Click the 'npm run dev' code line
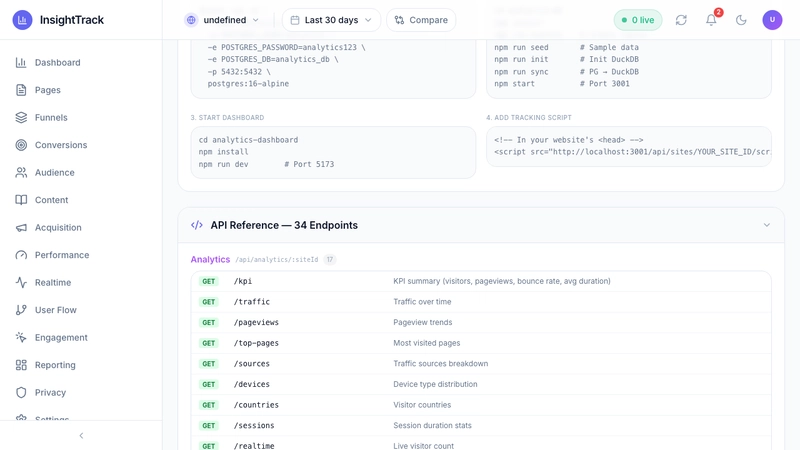Image resolution: width=800 pixels, height=450 pixels. coord(266,164)
